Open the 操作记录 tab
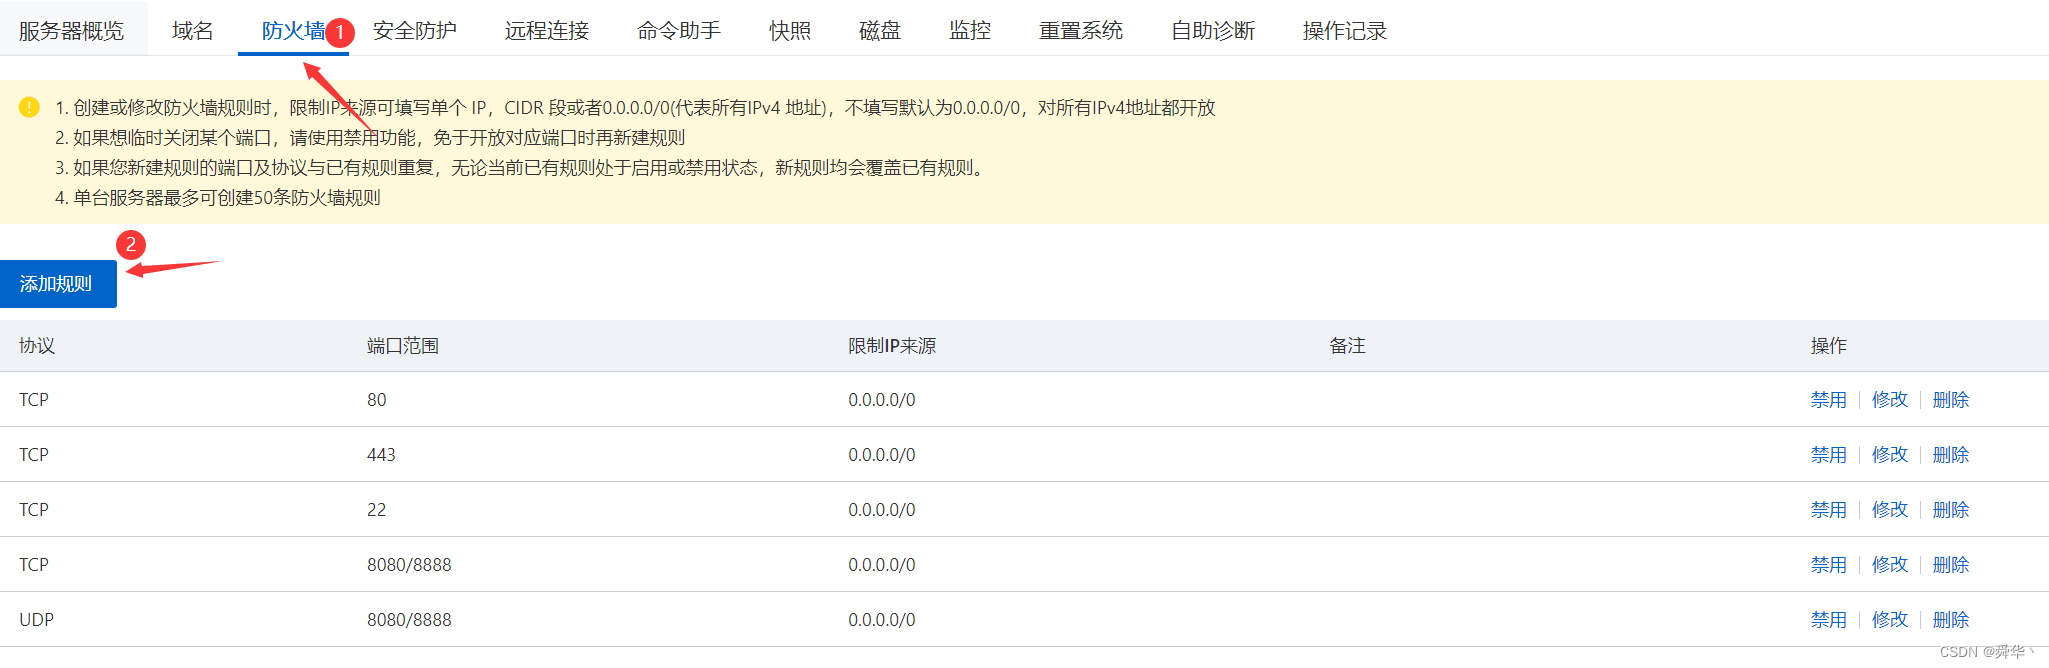2049x668 pixels. pyautogui.click(x=1345, y=31)
